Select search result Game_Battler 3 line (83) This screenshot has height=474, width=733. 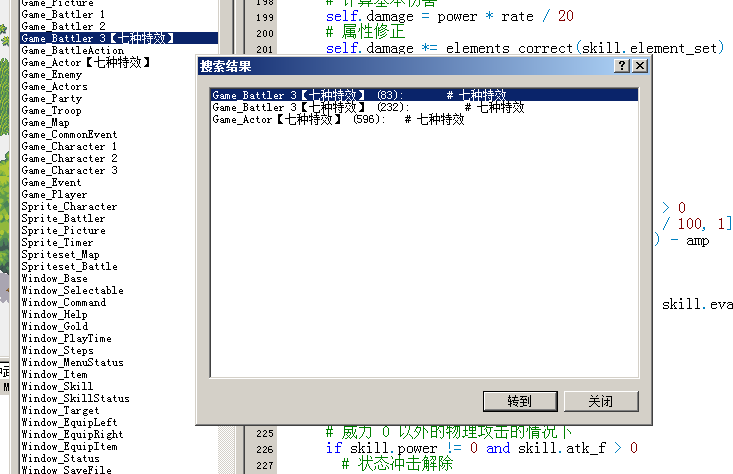click(x=424, y=95)
